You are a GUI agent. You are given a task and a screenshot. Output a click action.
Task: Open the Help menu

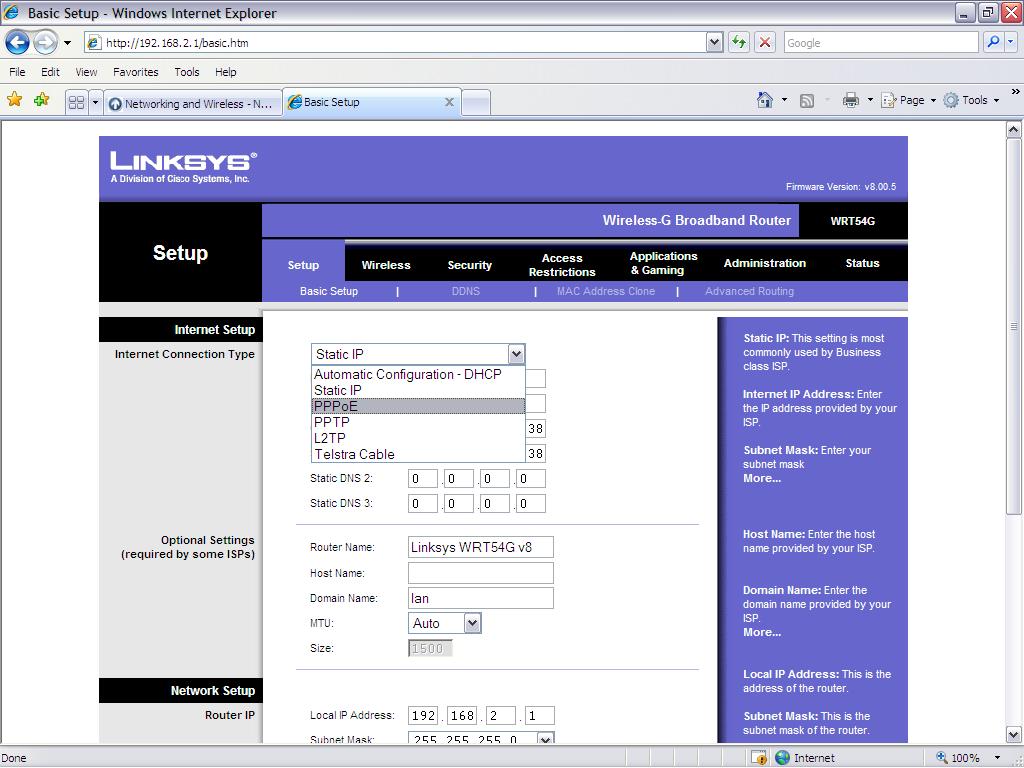point(225,72)
